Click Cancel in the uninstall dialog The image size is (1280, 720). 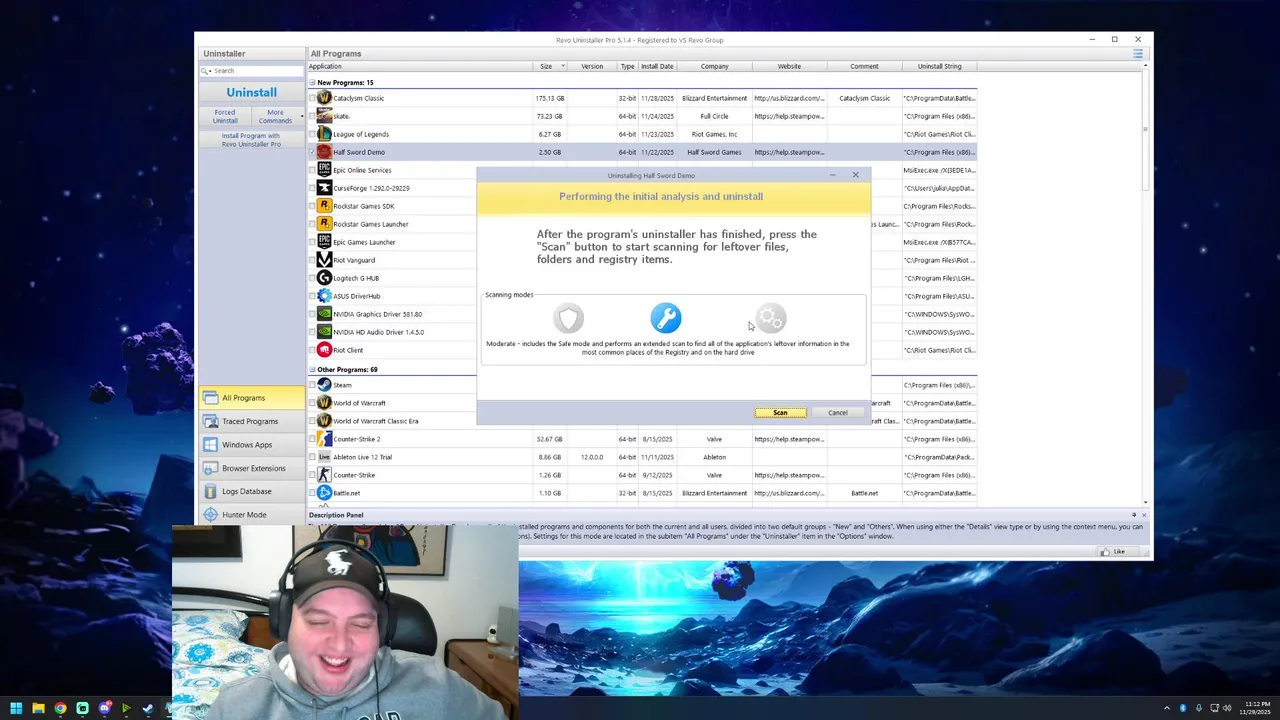(x=838, y=413)
